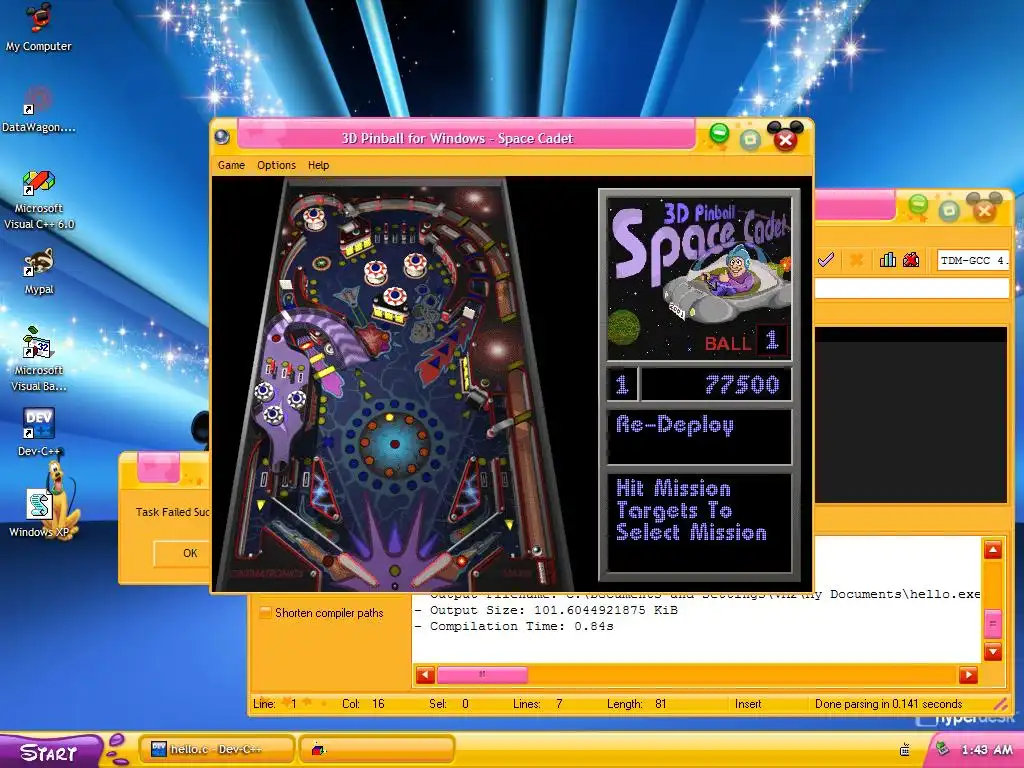Click the Start button on the taskbar
Image resolution: width=1024 pixels, height=768 pixels.
tap(50, 751)
